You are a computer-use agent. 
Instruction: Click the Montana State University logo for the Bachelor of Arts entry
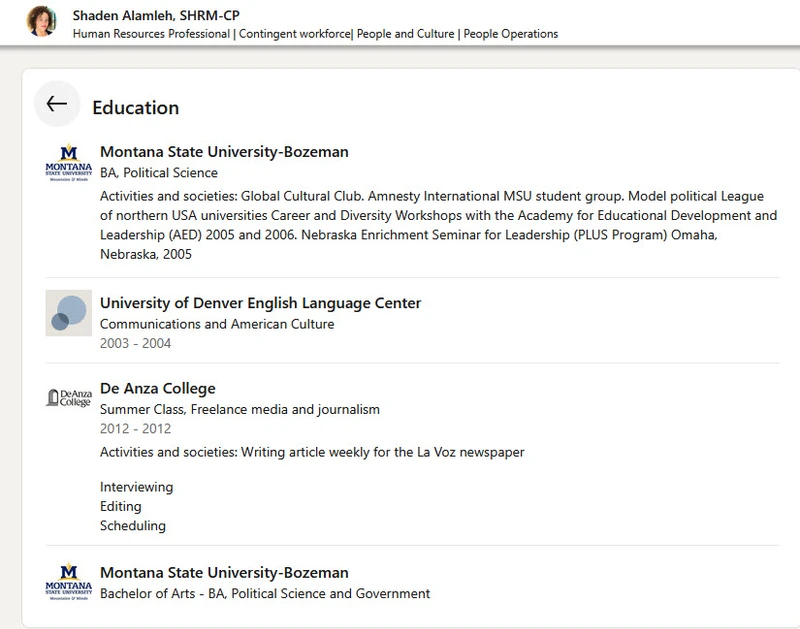pos(69,582)
